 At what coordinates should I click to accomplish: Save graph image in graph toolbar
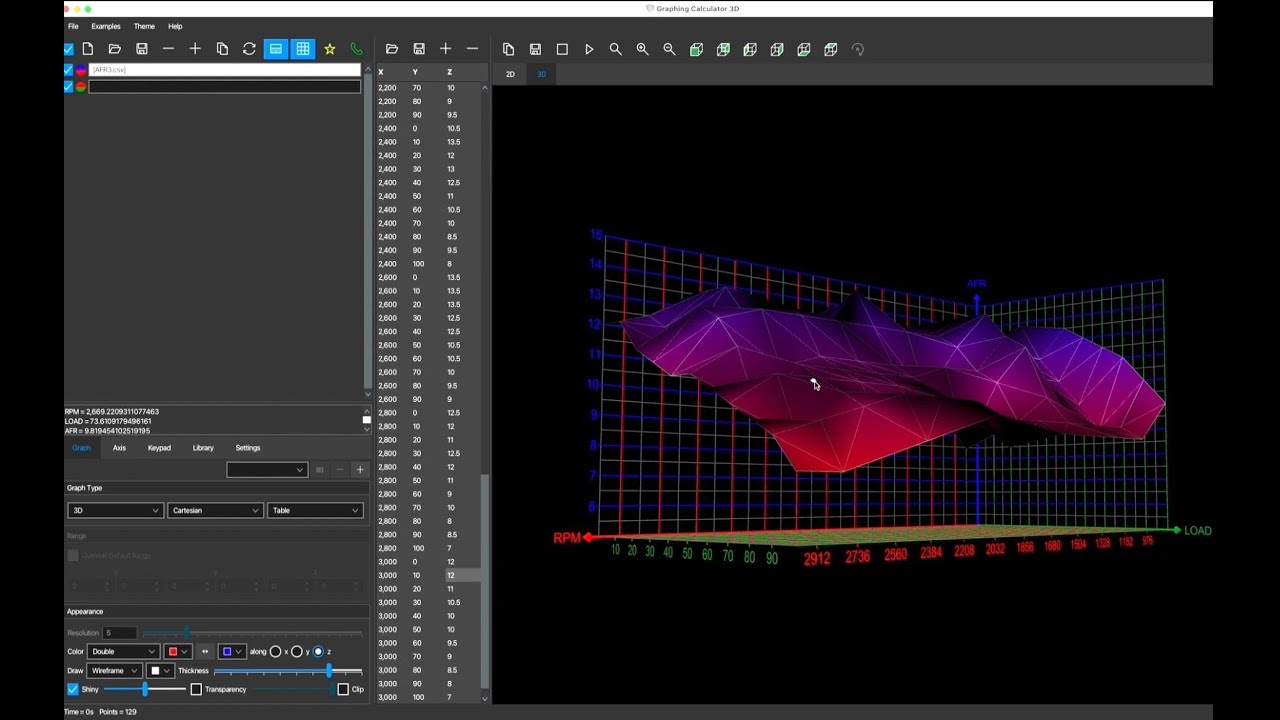[535, 49]
